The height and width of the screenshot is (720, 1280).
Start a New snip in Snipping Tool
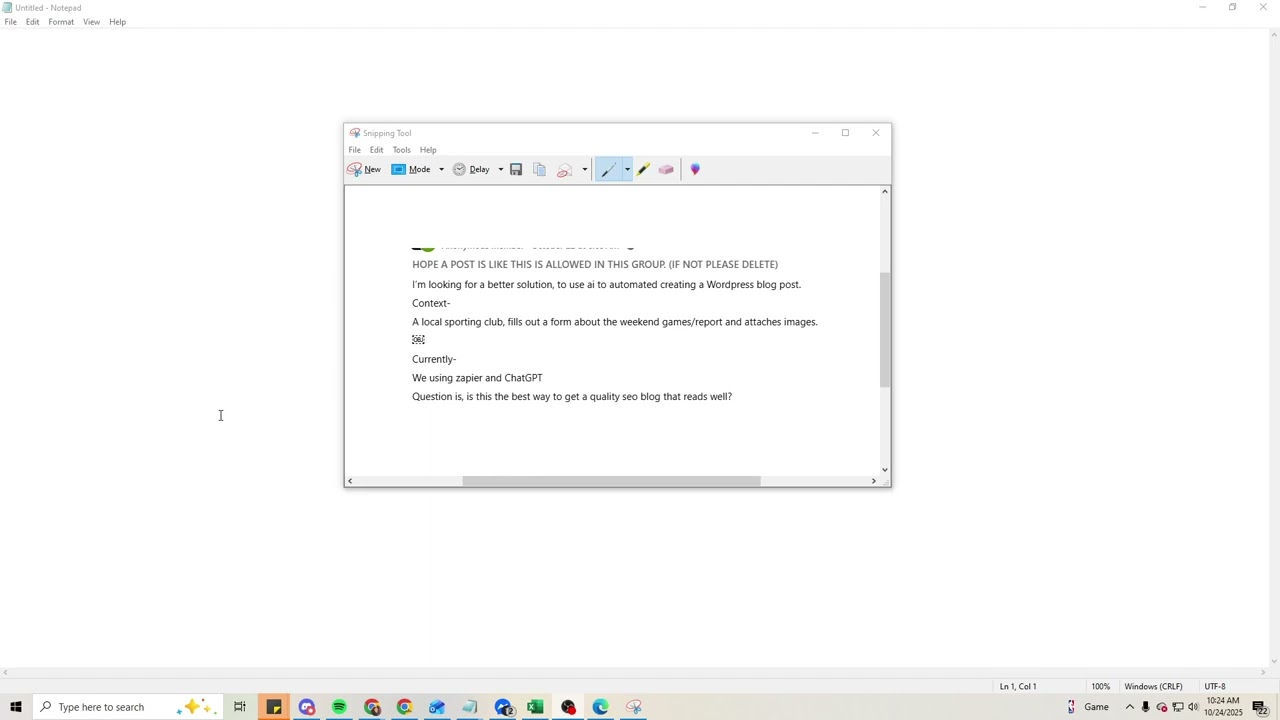pos(364,170)
